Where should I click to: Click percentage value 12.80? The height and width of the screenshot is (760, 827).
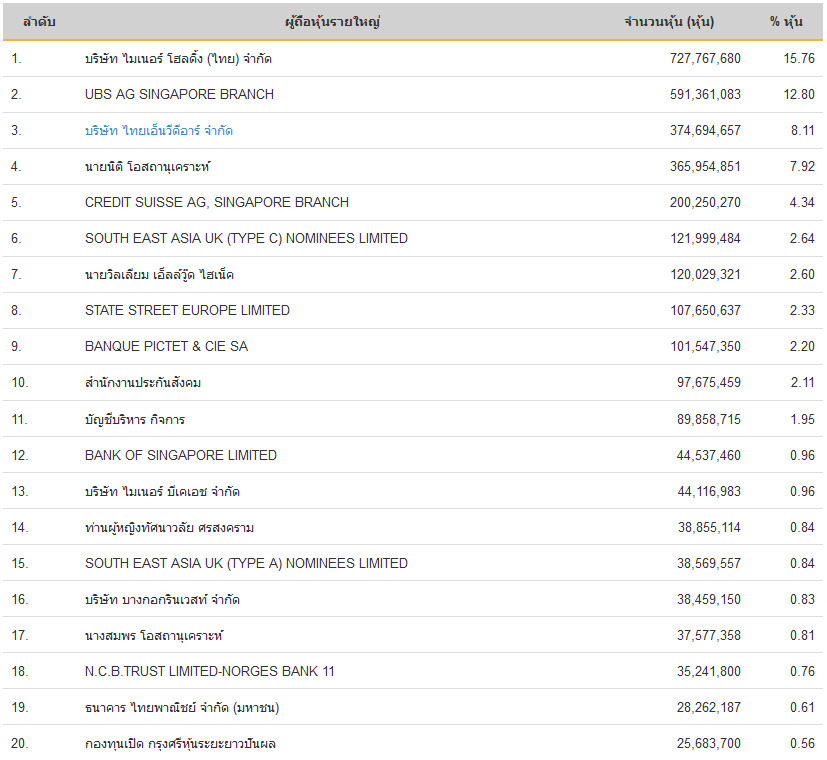point(799,94)
